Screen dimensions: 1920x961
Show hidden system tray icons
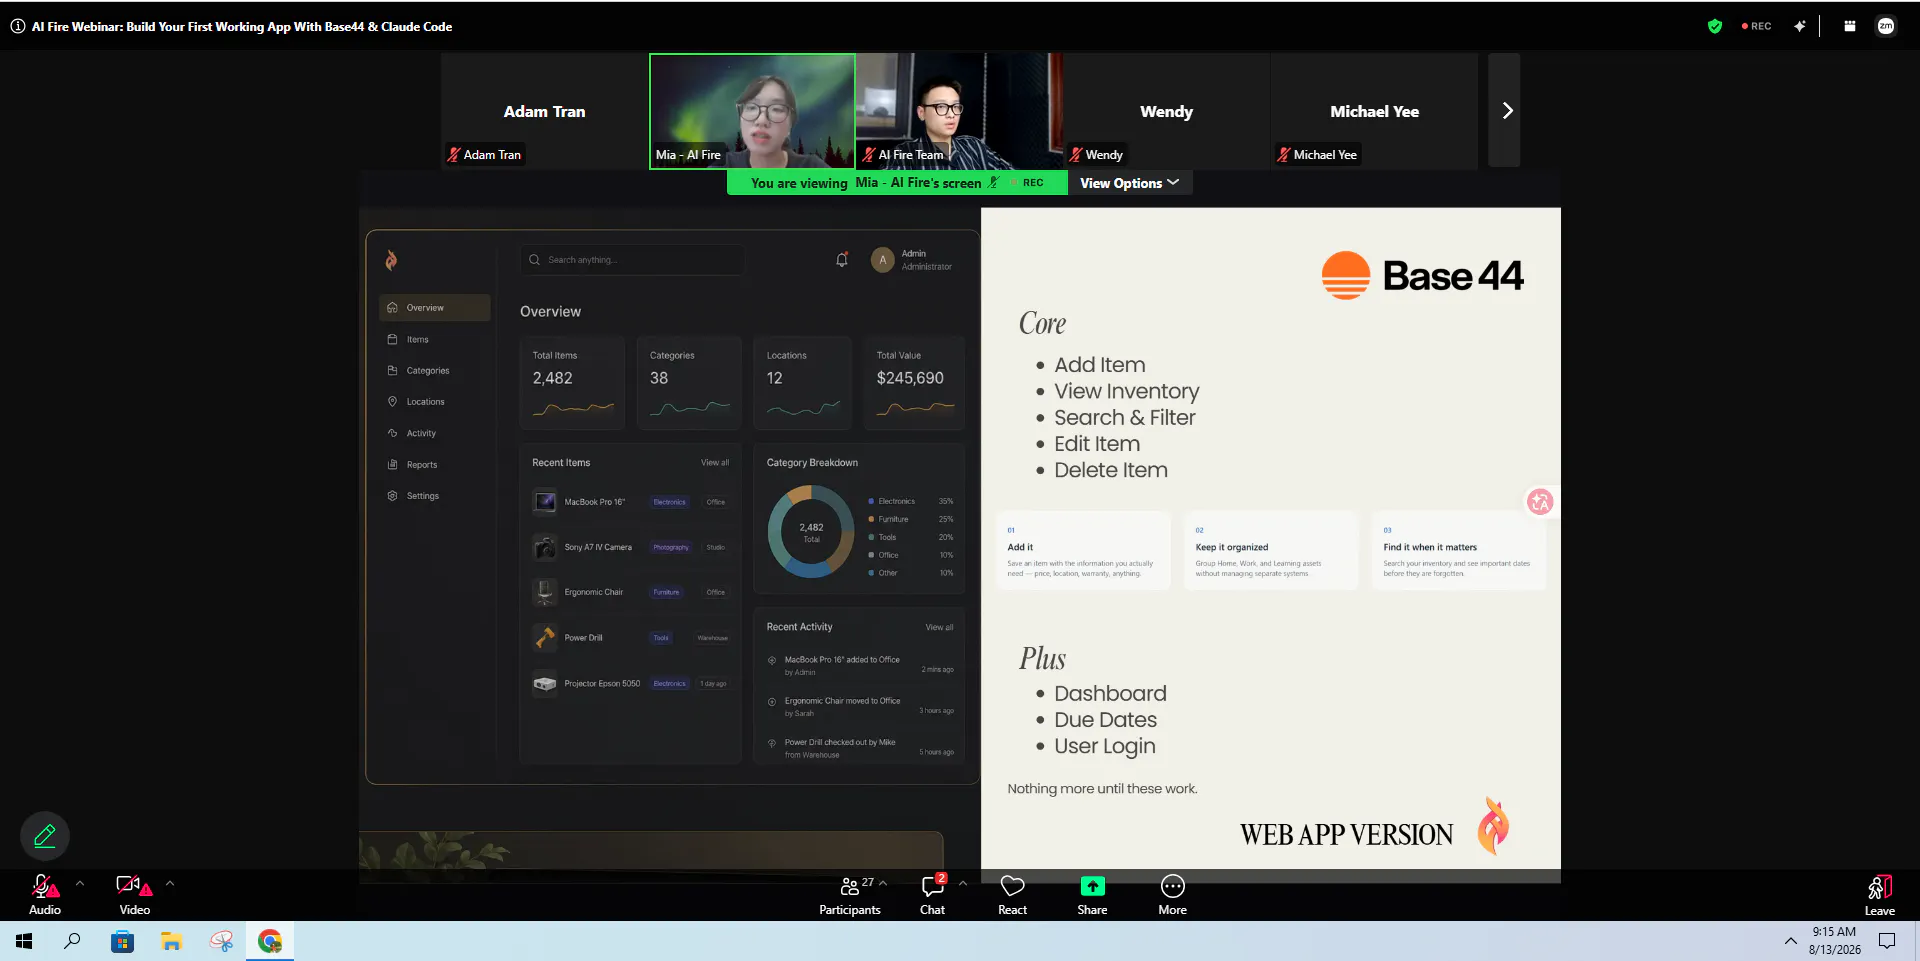pos(1790,941)
